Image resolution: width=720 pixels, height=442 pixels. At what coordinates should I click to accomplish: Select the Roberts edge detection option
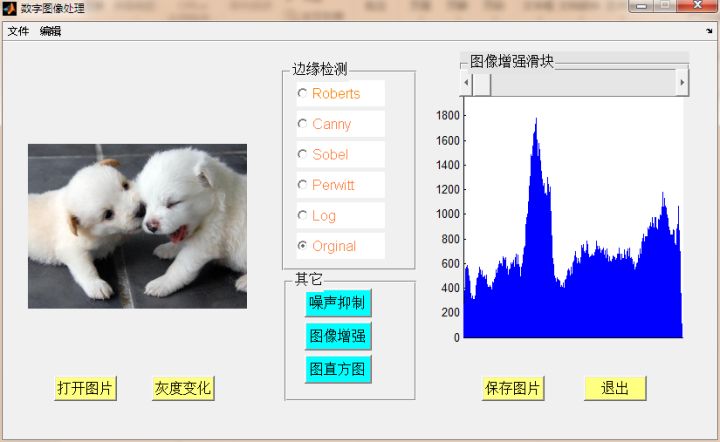[340, 94]
